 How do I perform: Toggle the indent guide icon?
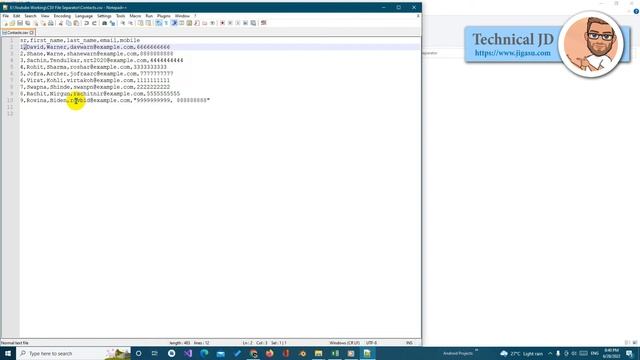pyautogui.click(x=174, y=23)
